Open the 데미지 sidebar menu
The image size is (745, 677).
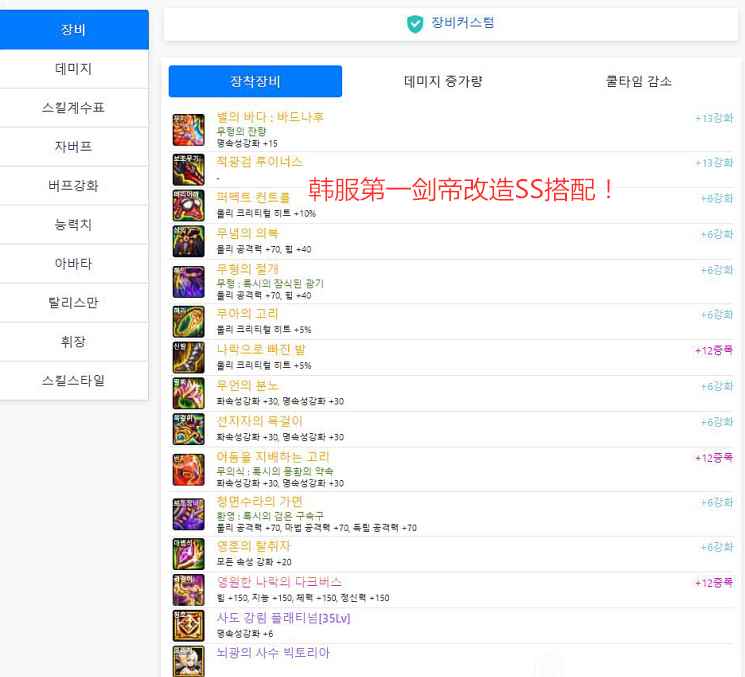74,68
